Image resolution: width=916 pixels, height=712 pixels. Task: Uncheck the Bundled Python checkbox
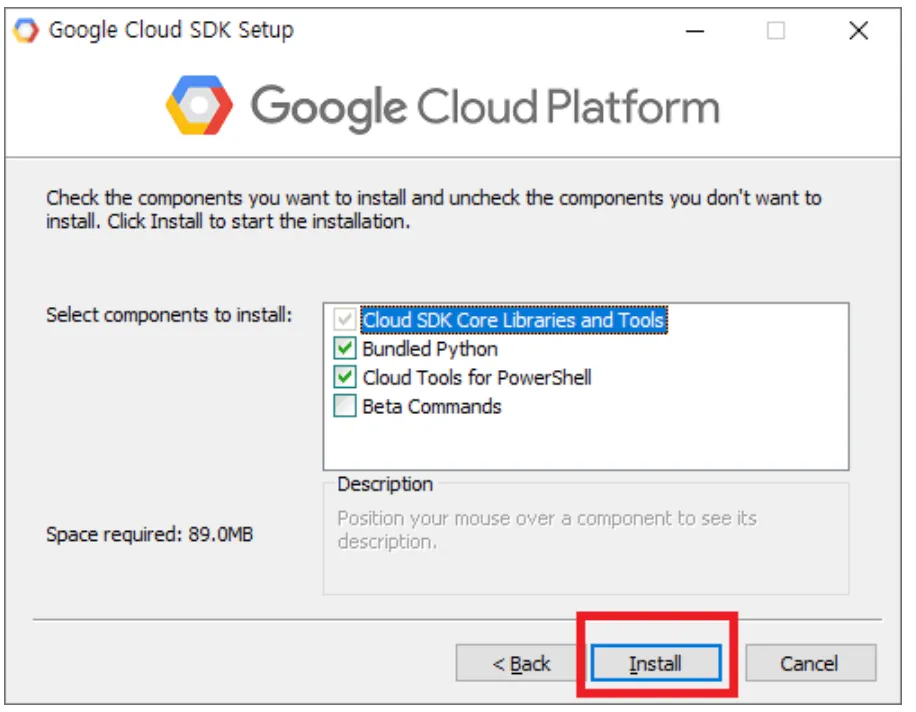pyautogui.click(x=345, y=349)
